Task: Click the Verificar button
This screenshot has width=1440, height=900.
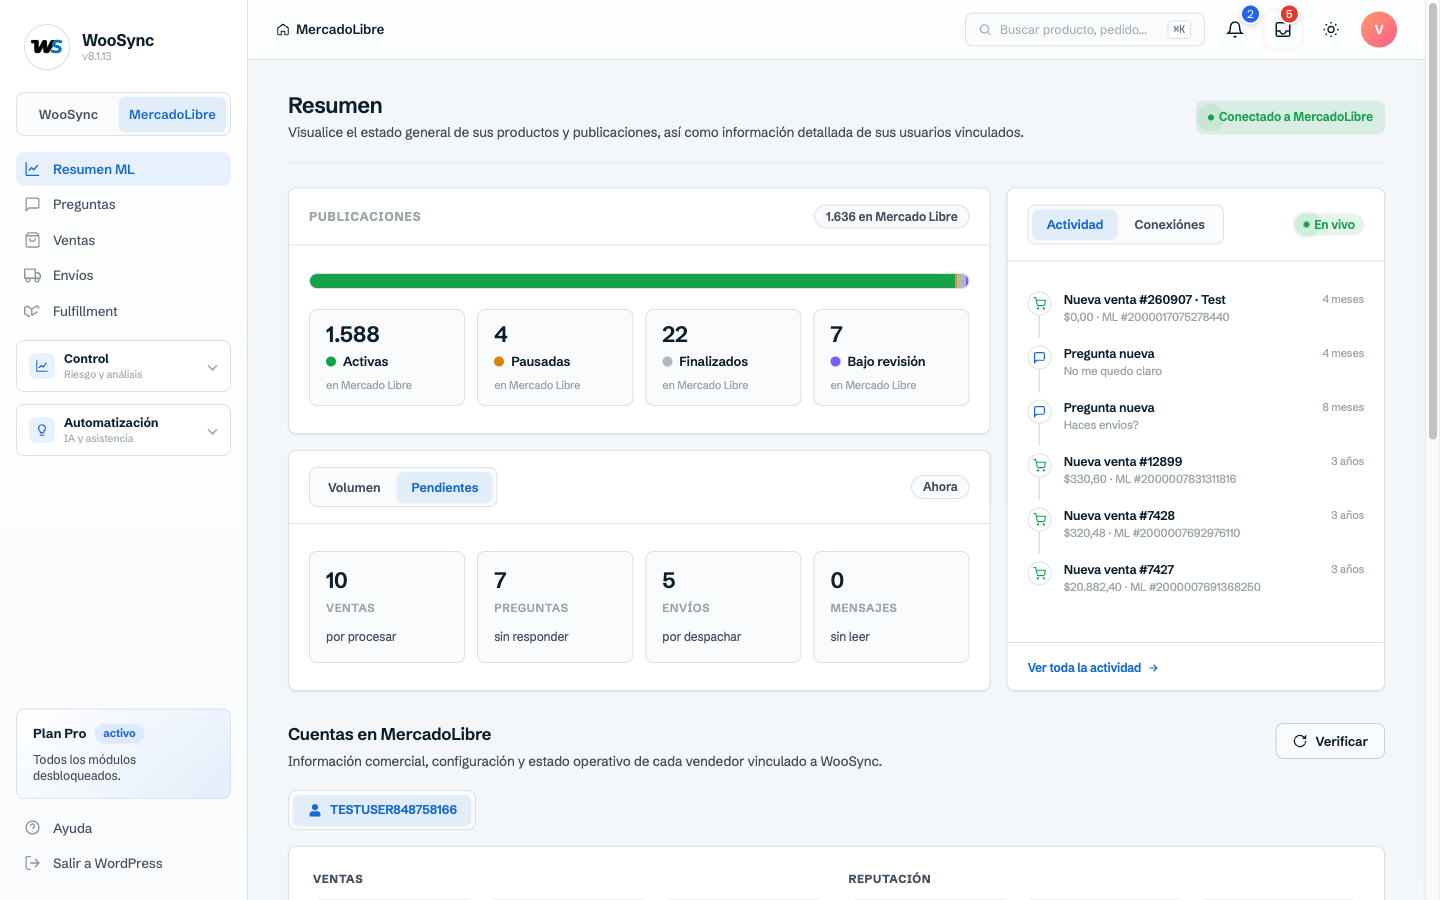Action: 1330,741
